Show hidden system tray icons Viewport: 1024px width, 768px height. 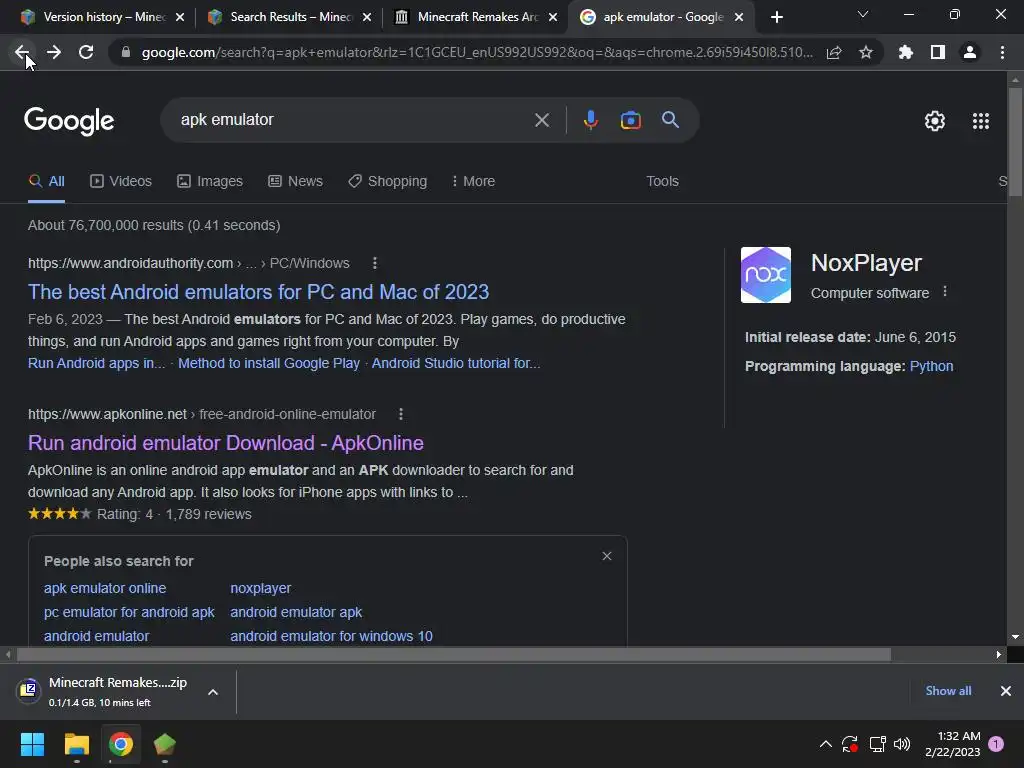coord(825,744)
